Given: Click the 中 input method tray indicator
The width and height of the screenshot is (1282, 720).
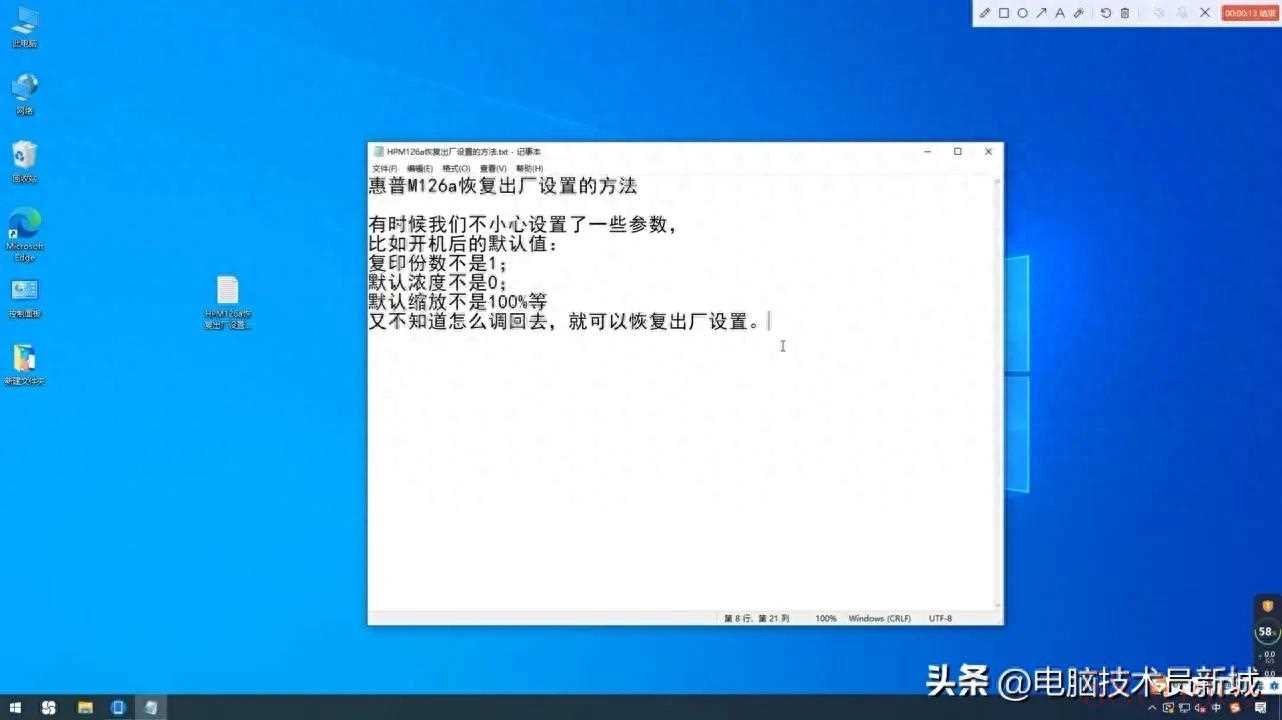Looking at the screenshot, I should tap(1218, 707).
